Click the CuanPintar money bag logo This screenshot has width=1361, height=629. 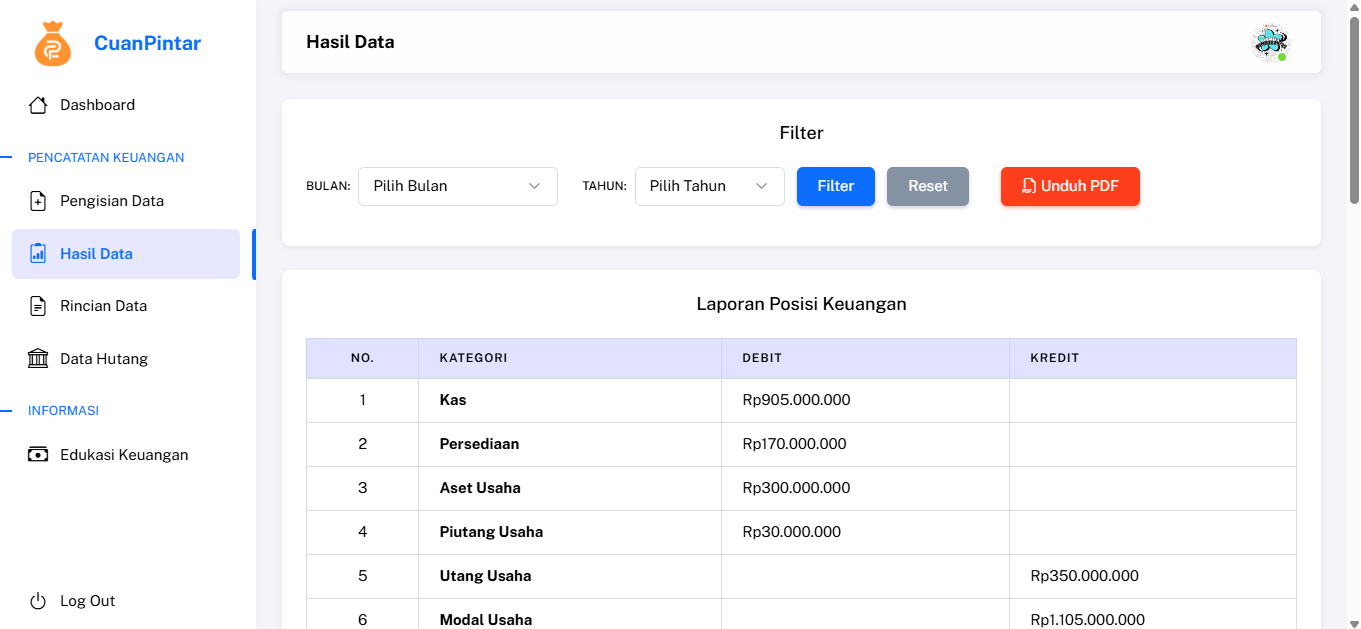point(53,44)
